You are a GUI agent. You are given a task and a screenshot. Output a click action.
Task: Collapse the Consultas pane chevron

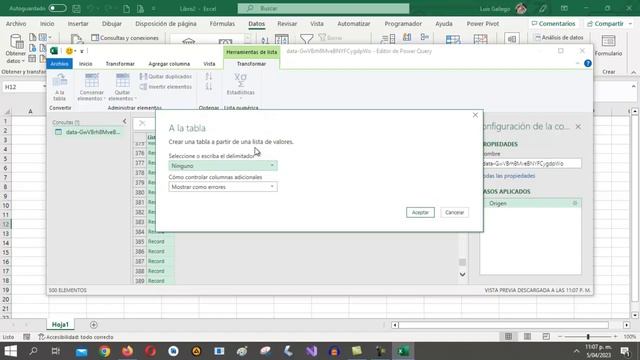(x=124, y=122)
